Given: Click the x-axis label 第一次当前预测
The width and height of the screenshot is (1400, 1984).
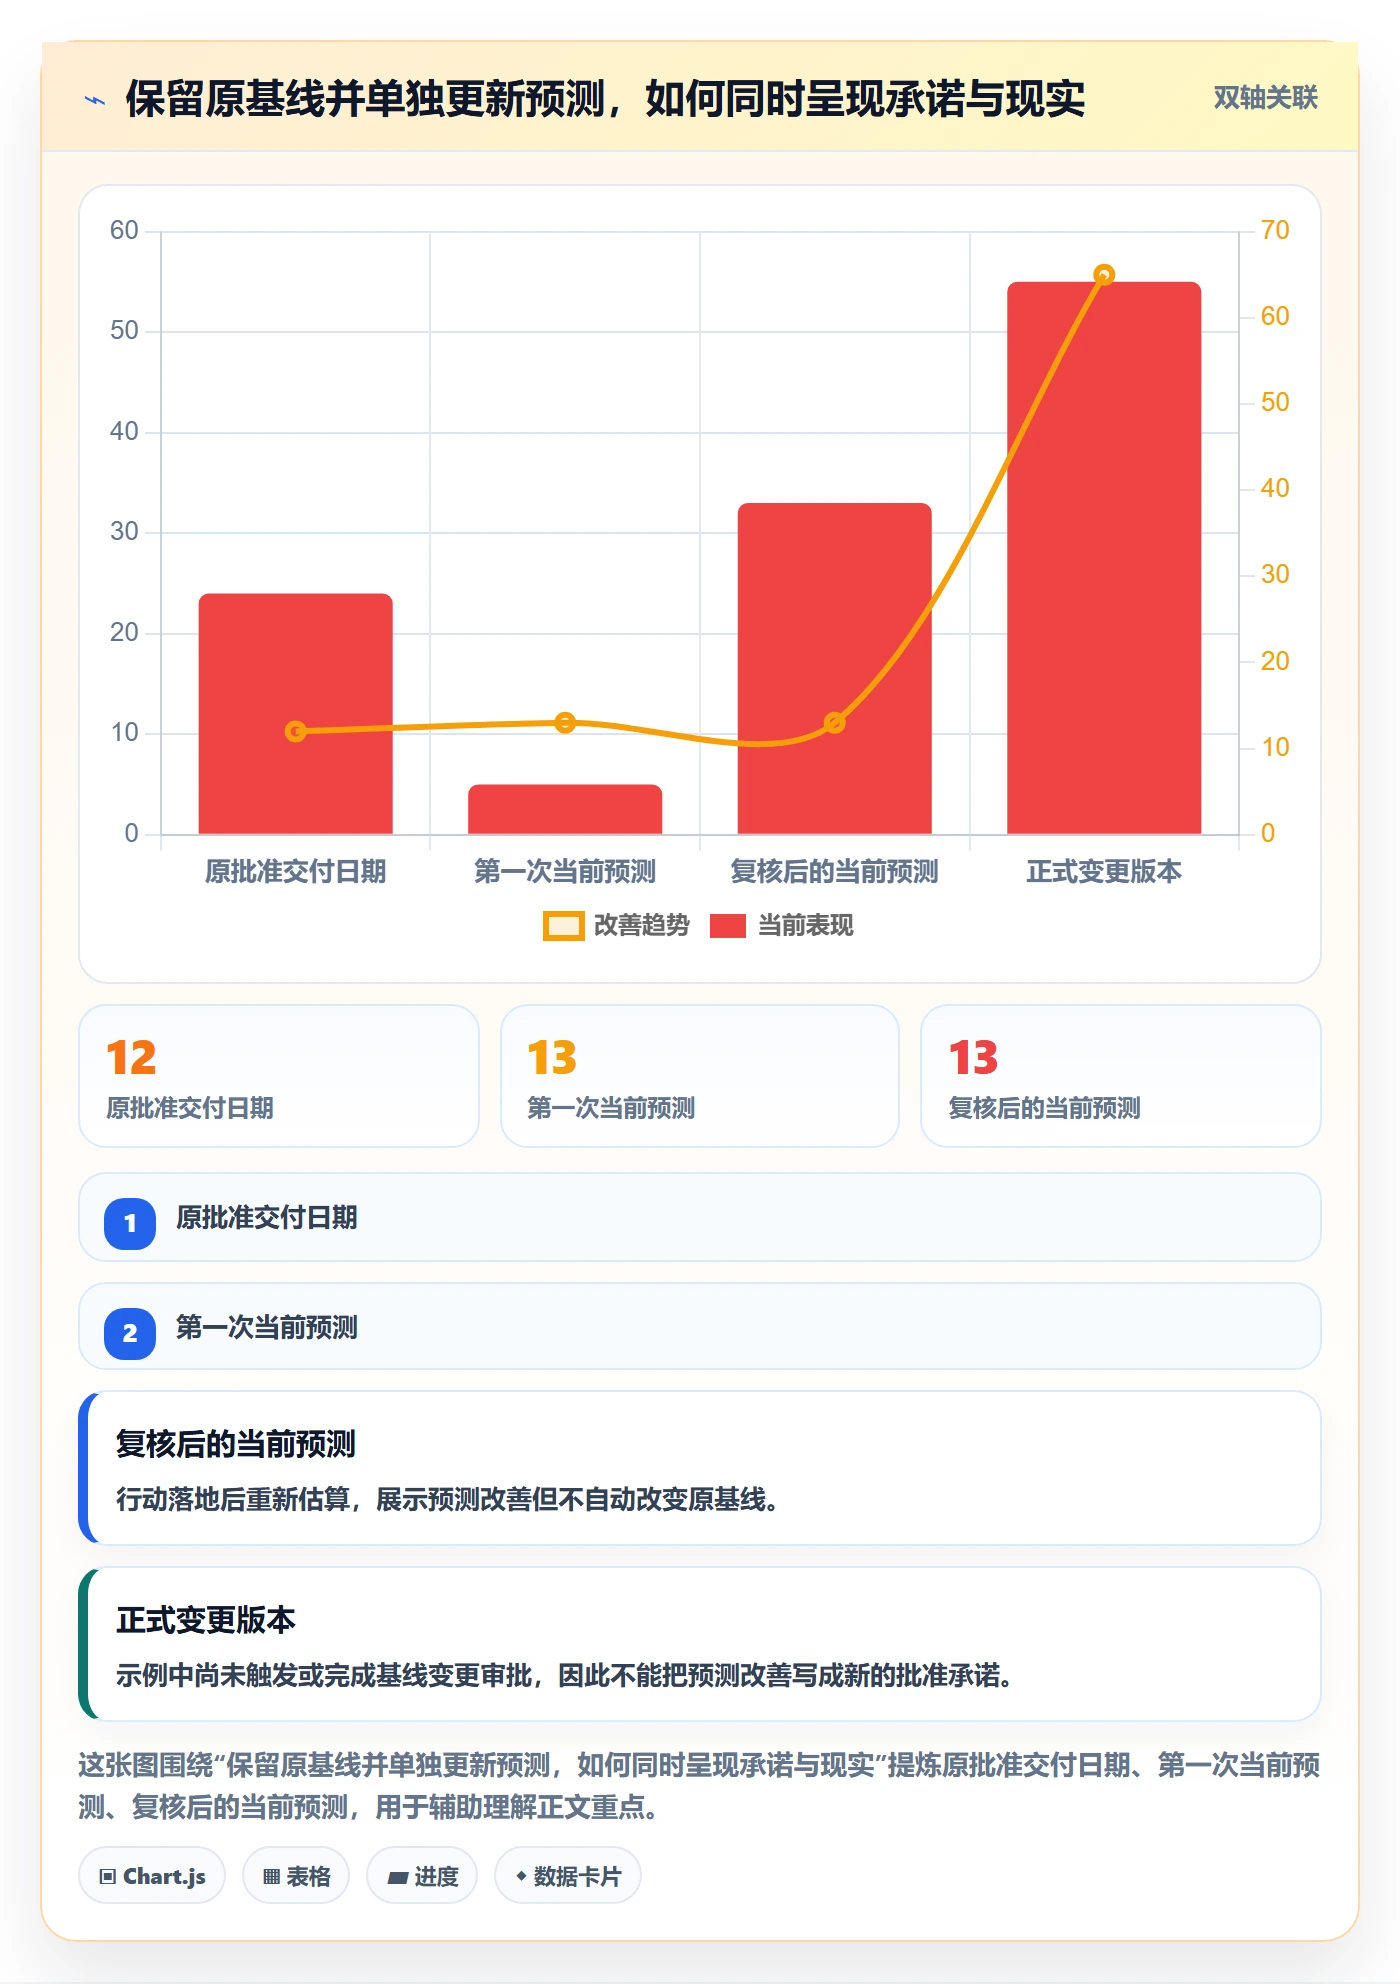Looking at the screenshot, I should coord(565,872).
